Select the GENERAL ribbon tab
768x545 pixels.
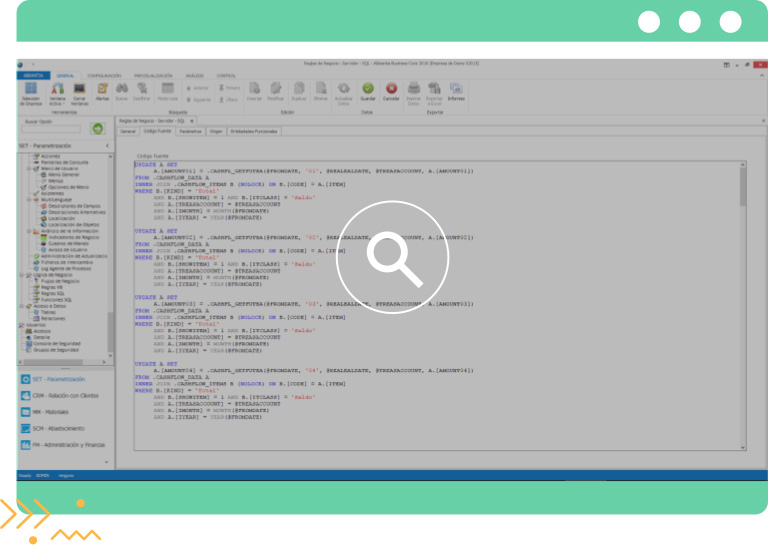[x=65, y=76]
